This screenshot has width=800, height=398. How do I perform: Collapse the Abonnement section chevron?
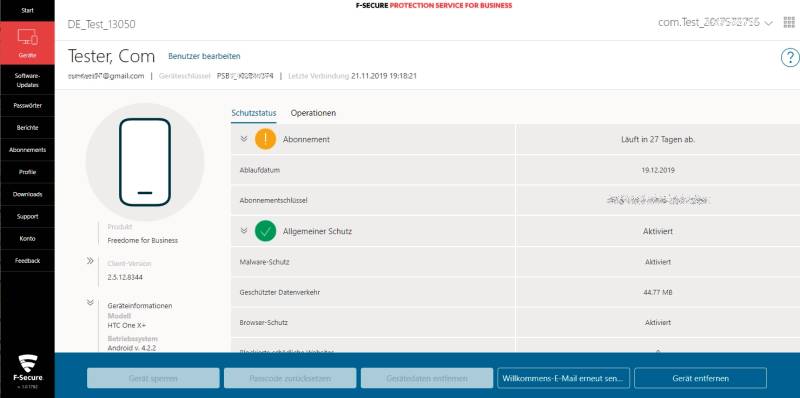[x=244, y=139]
